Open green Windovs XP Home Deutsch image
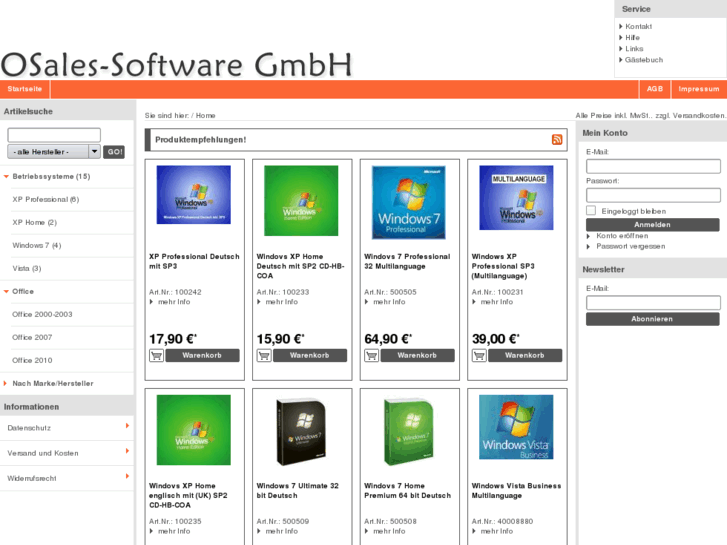Image resolution: width=727 pixels, height=545 pixels. [x=301, y=200]
